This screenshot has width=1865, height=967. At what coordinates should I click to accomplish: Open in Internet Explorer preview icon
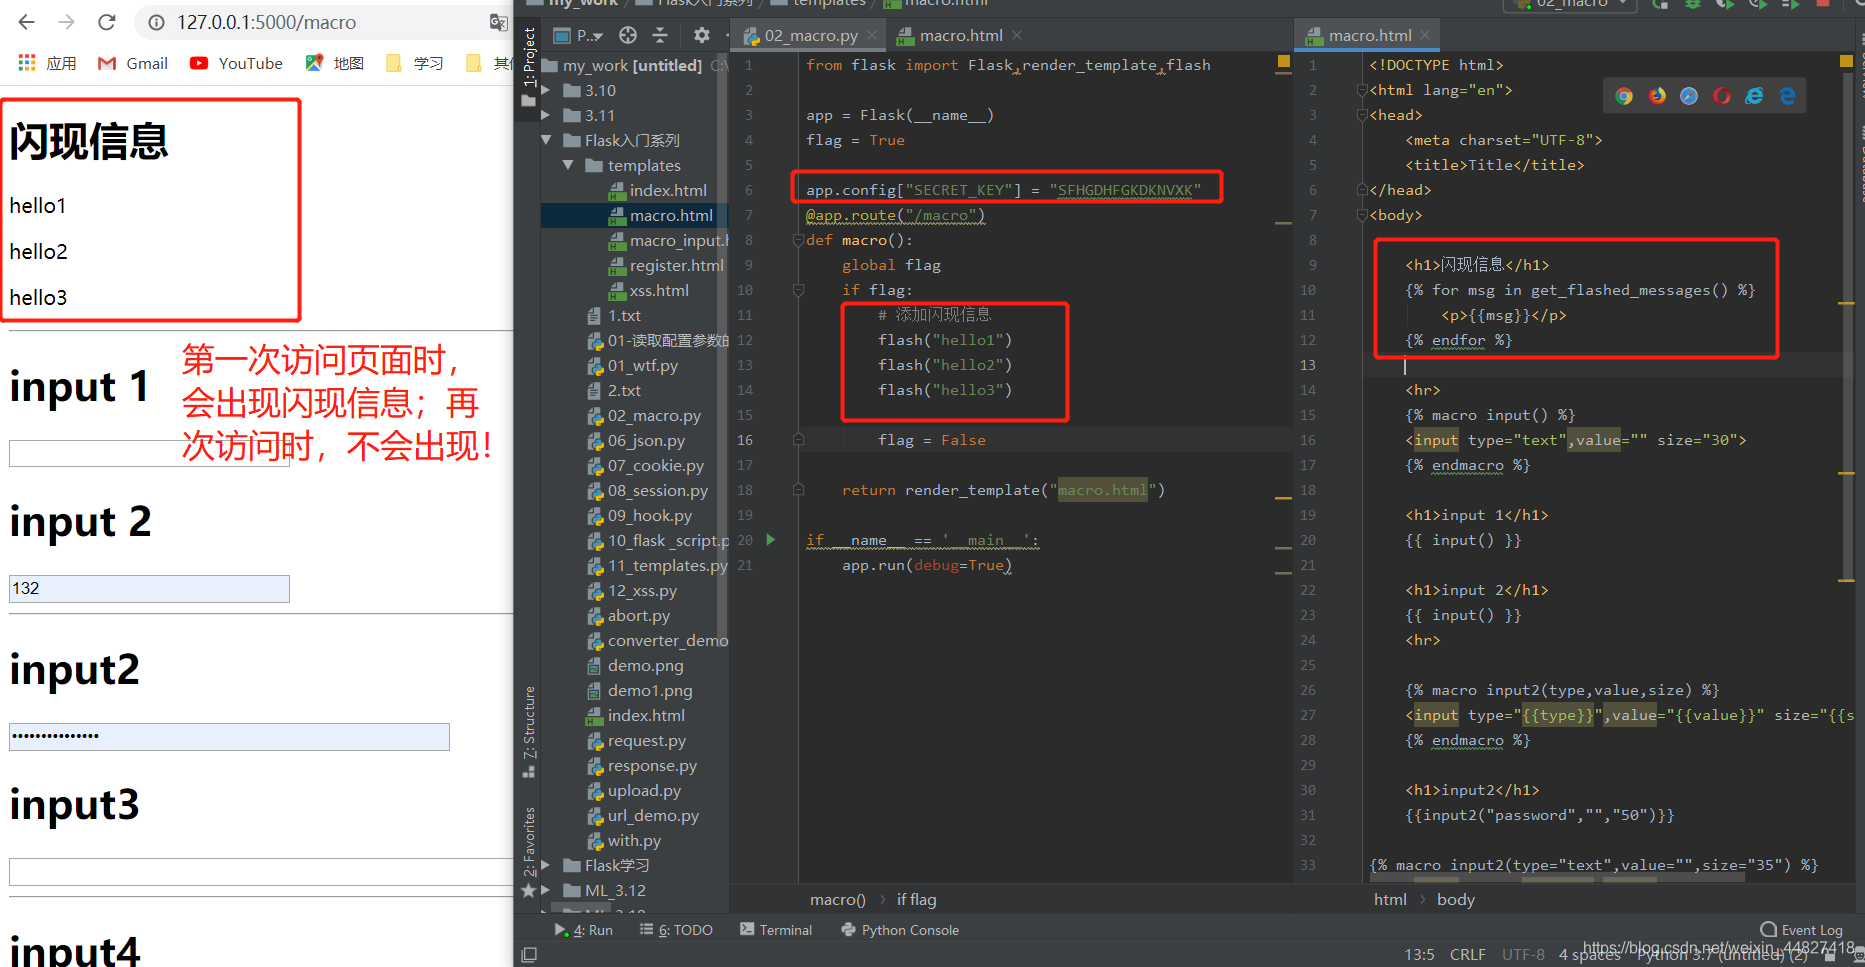[x=1754, y=96]
